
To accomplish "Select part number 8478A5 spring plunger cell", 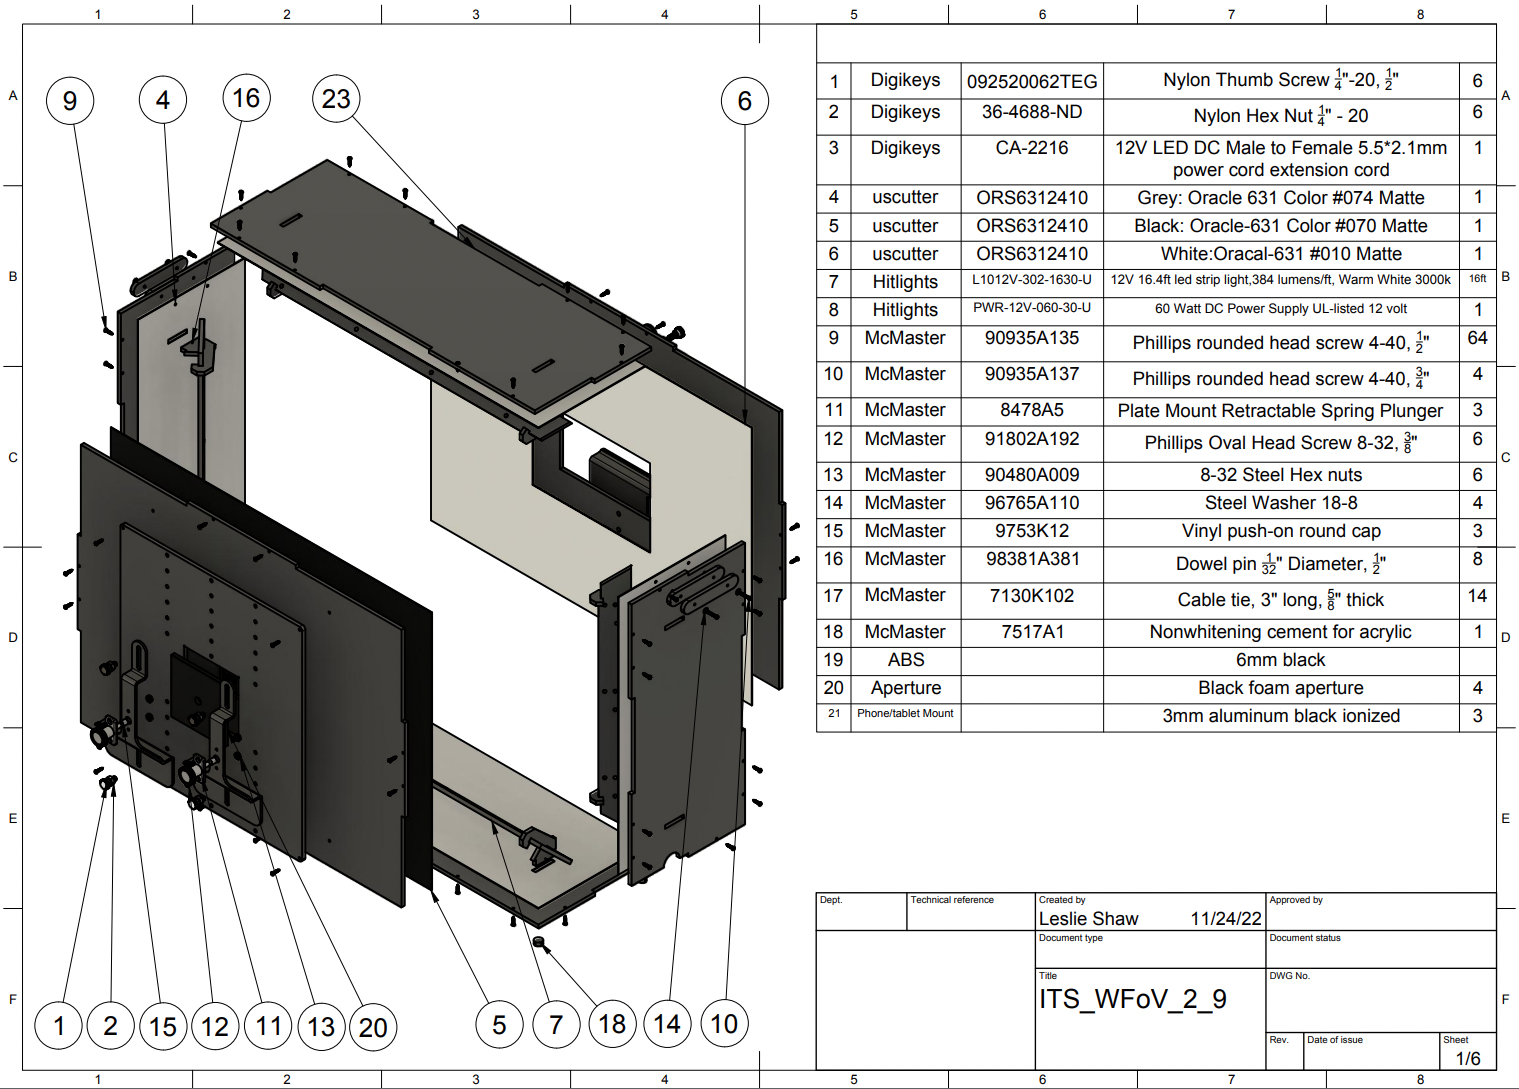I will pos(1030,410).
